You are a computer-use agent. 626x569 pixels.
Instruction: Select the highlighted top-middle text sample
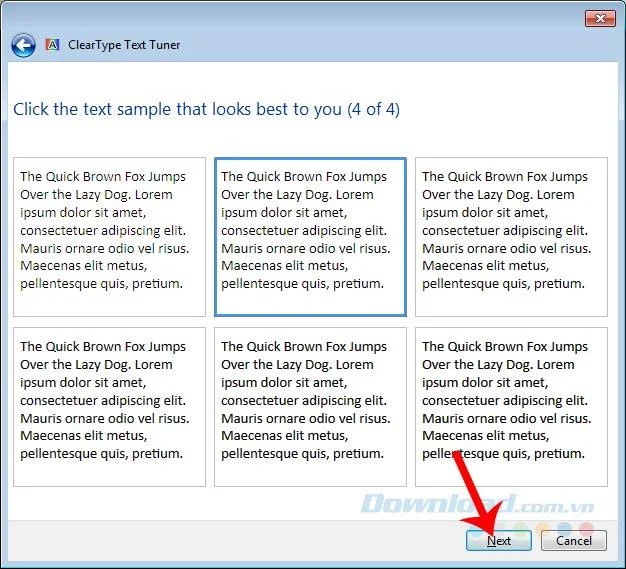click(x=310, y=236)
